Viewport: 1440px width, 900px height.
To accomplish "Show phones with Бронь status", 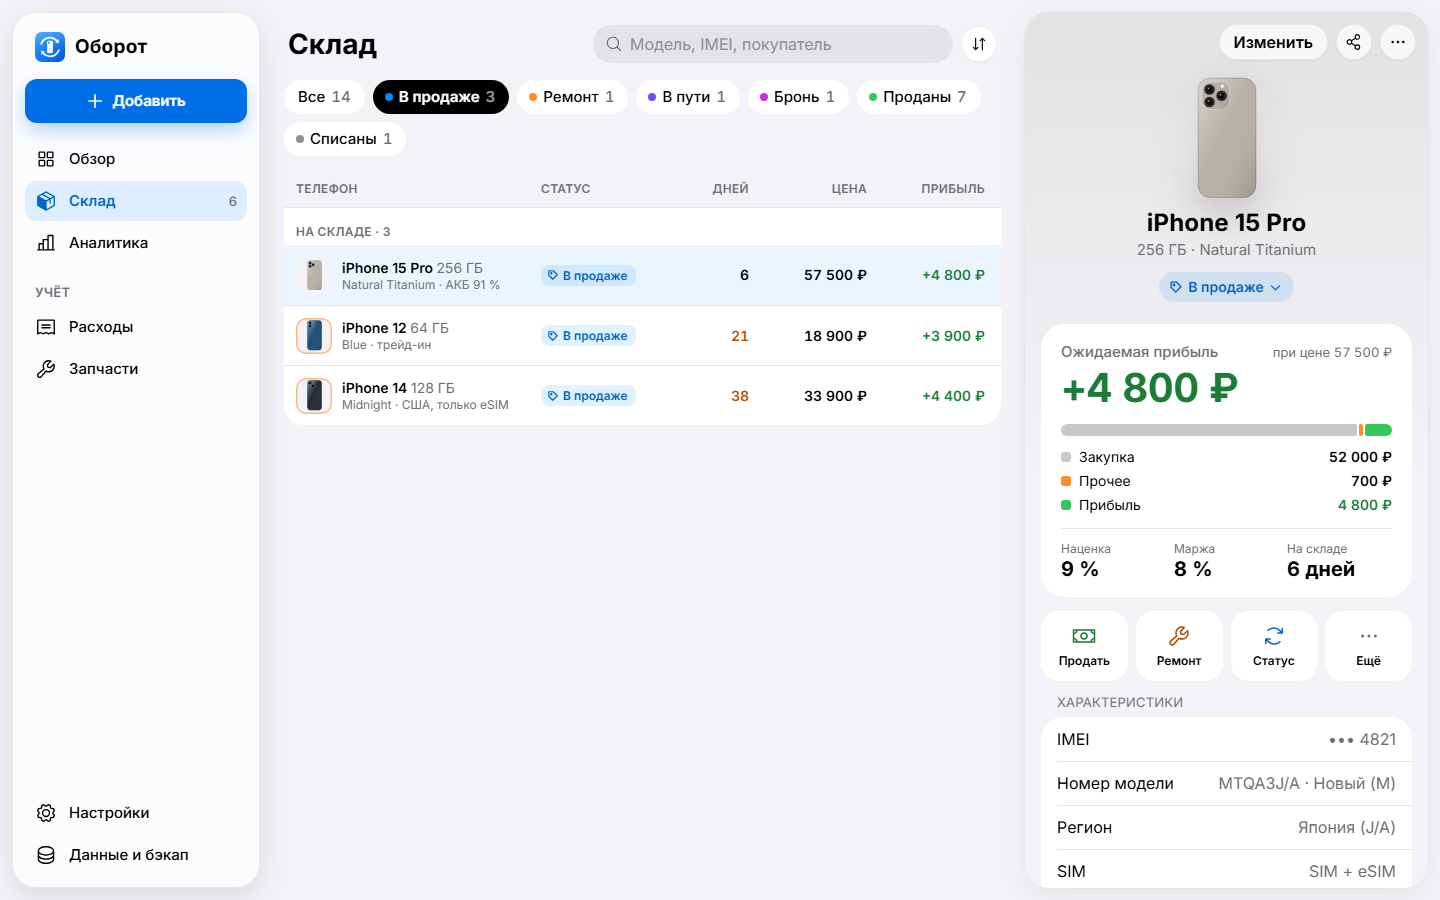I will (x=798, y=97).
